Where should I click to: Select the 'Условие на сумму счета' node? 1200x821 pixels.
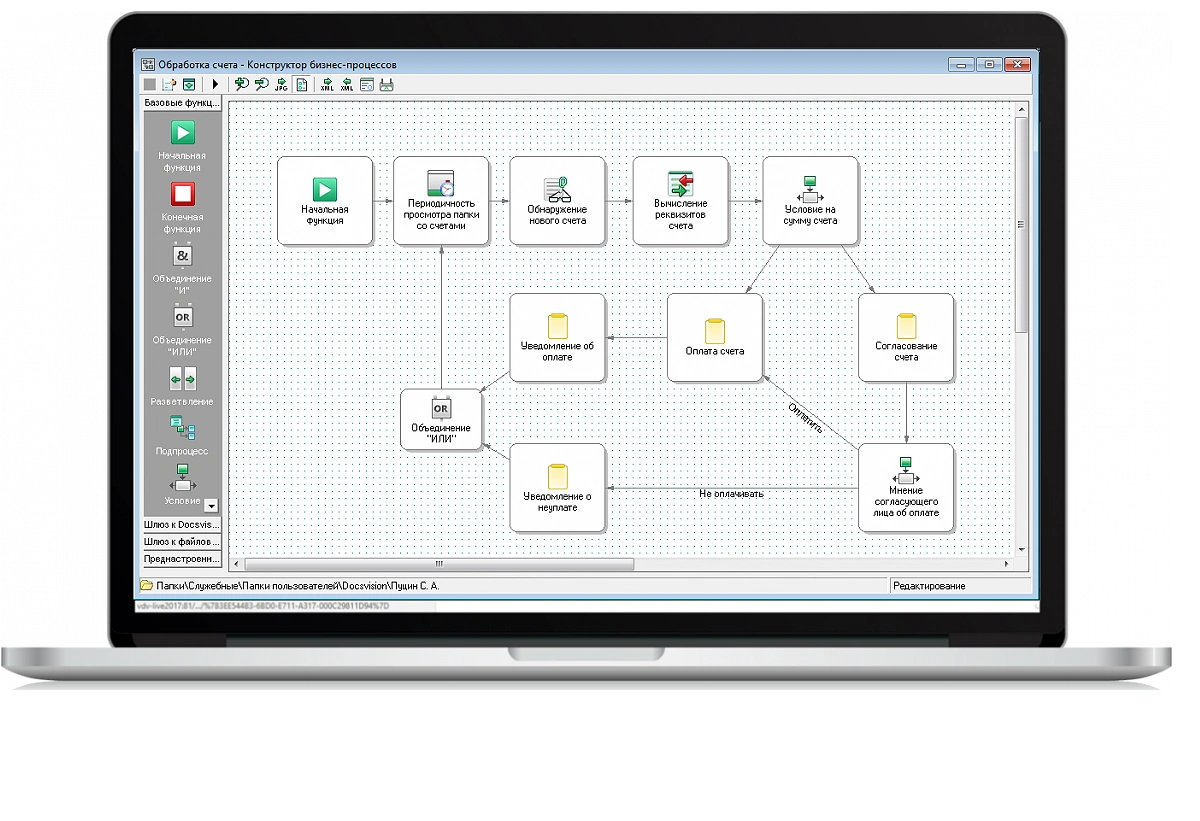point(810,200)
